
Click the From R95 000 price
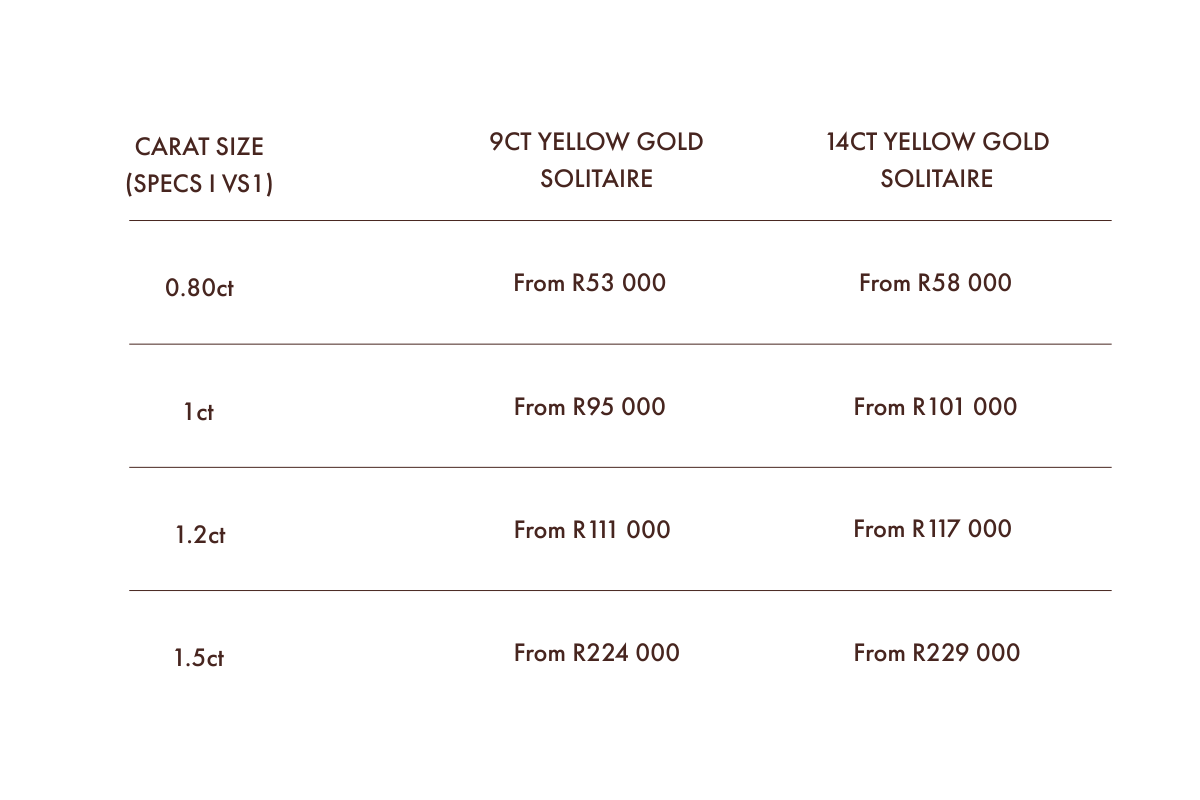pos(589,407)
